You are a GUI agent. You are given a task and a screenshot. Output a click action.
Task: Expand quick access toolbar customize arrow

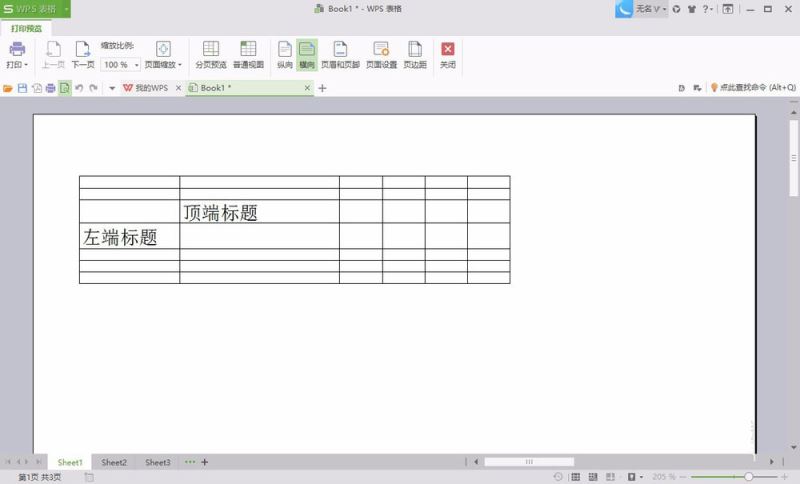pos(112,88)
